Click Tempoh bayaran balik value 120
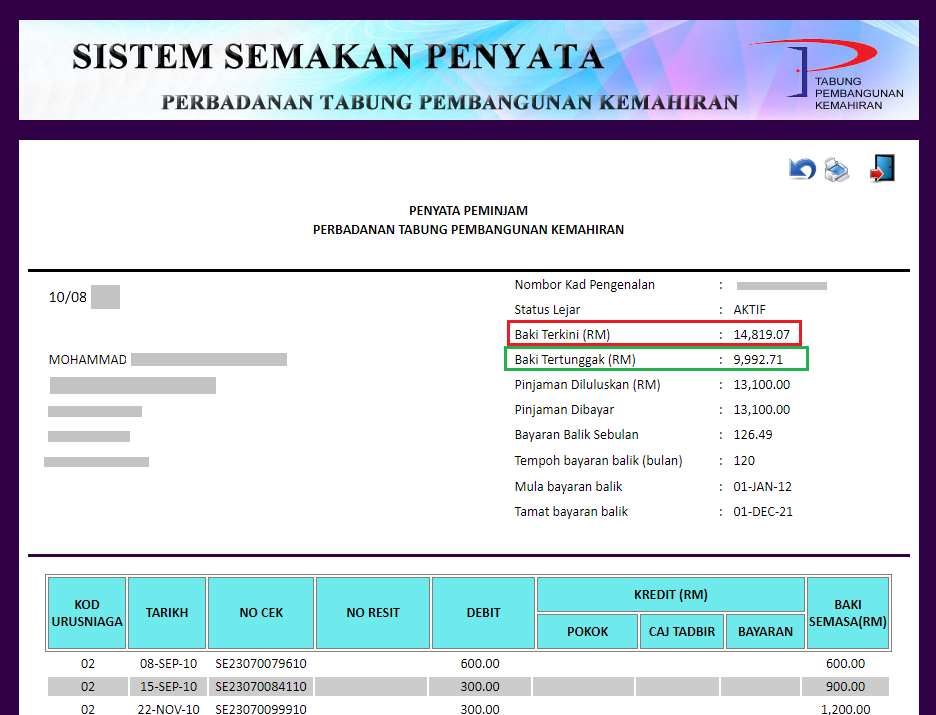Image resolution: width=936 pixels, height=715 pixels. coord(744,461)
